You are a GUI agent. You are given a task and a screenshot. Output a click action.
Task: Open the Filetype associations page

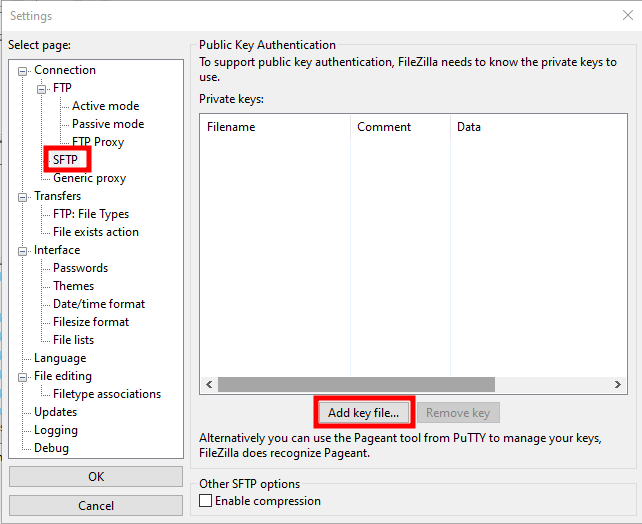[x=107, y=394]
